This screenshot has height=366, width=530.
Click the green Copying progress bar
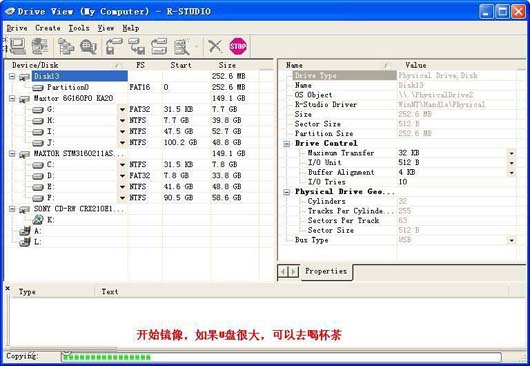(x=281, y=357)
